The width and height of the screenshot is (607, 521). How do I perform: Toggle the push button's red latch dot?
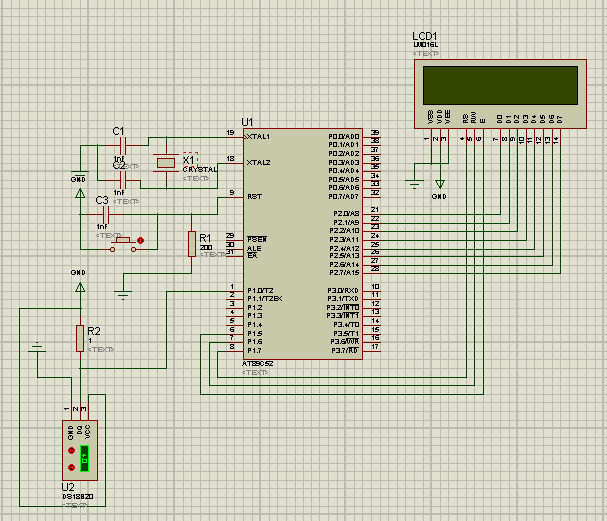[x=141, y=240]
